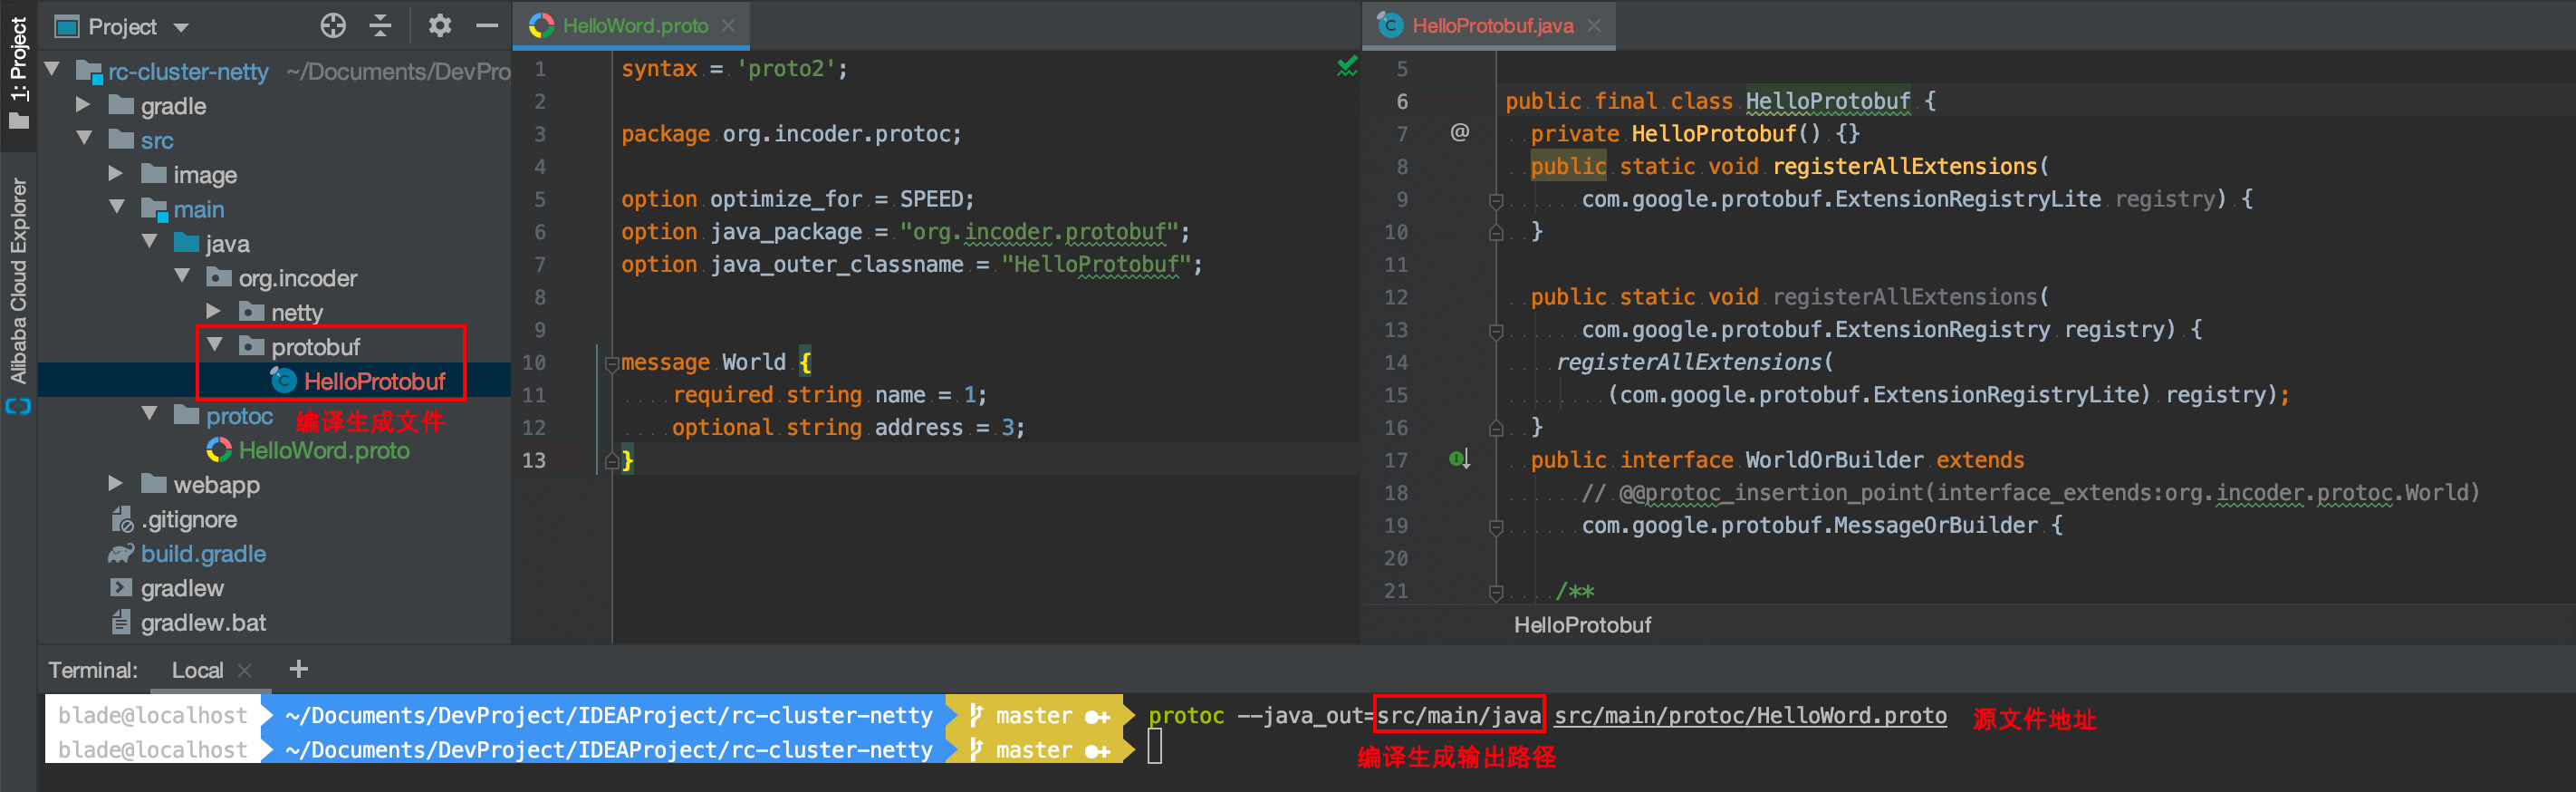2576x792 pixels.
Task: Collapse the java folder
Action: pyautogui.click(x=149, y=241)
